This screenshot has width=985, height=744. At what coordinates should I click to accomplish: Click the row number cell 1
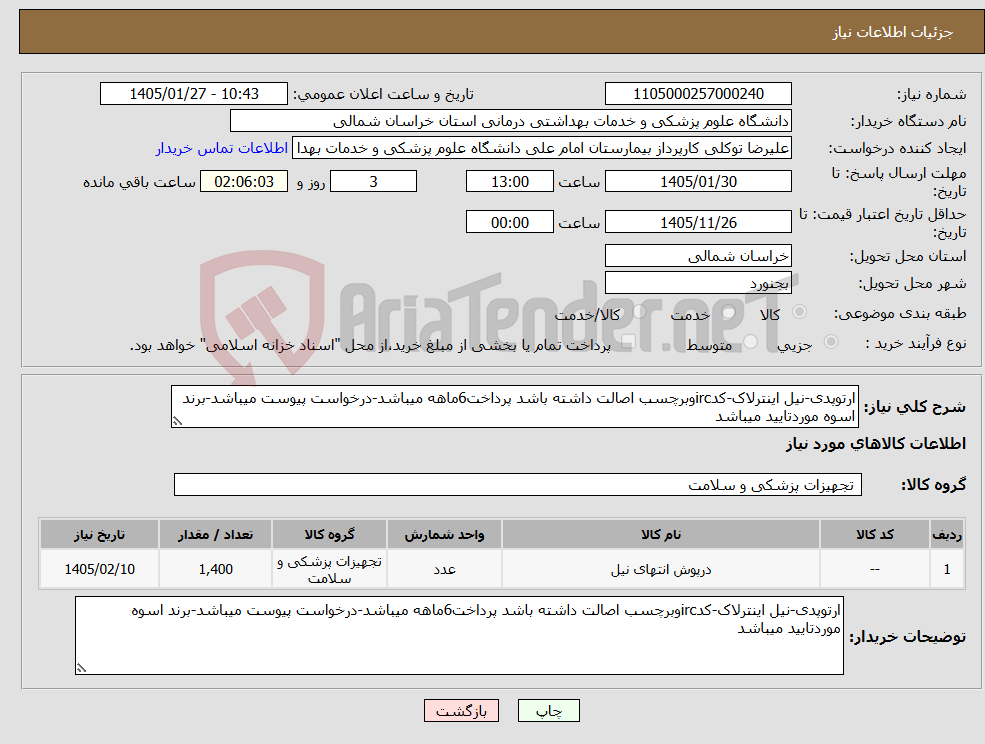click(947, 569)
